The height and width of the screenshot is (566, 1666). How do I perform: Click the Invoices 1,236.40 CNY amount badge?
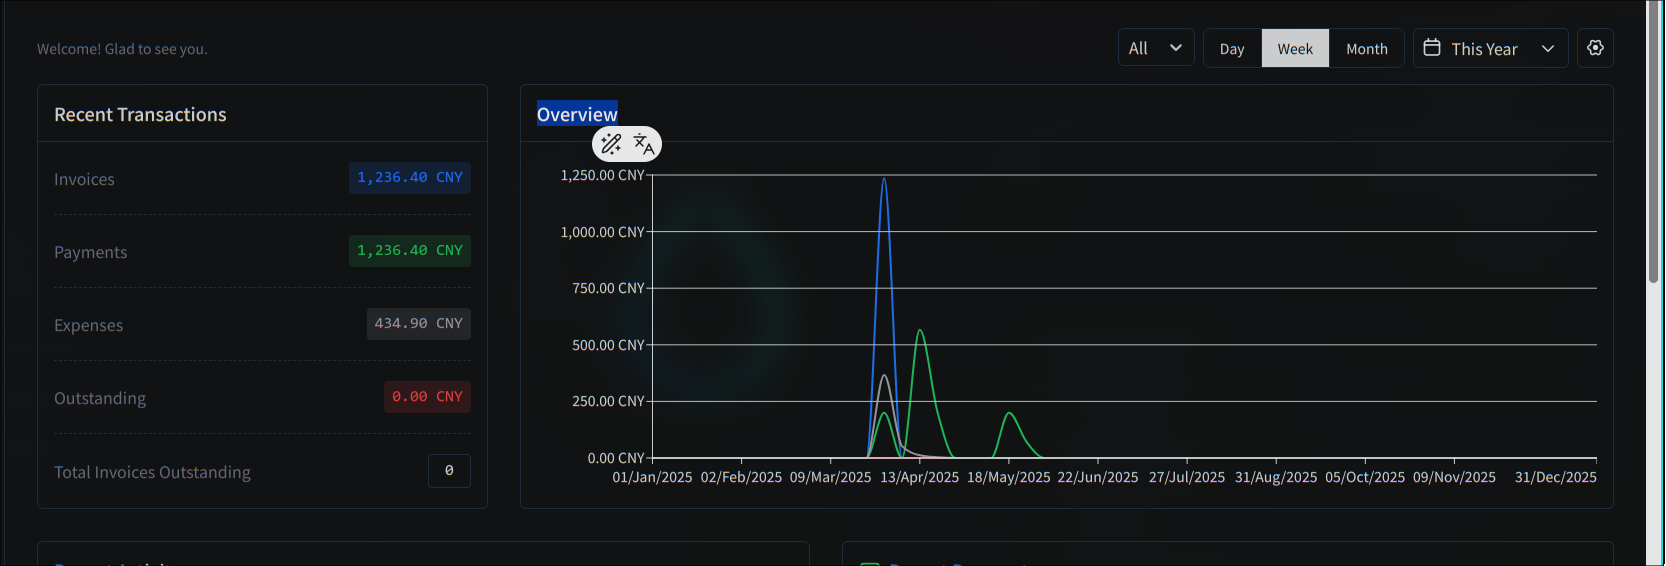[410, 178]
